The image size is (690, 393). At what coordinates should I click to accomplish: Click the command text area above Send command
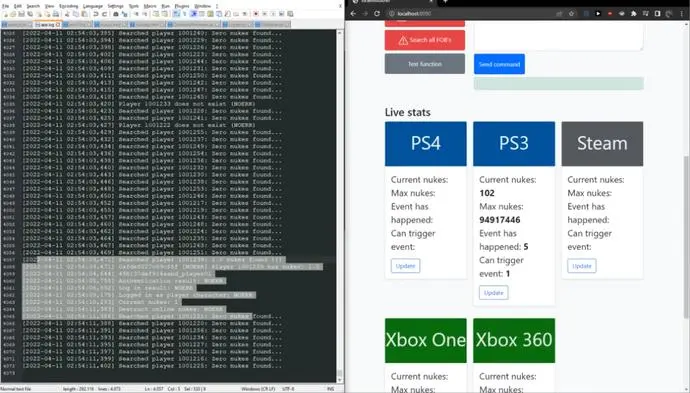pyautogui.click(x=558, y=36)
